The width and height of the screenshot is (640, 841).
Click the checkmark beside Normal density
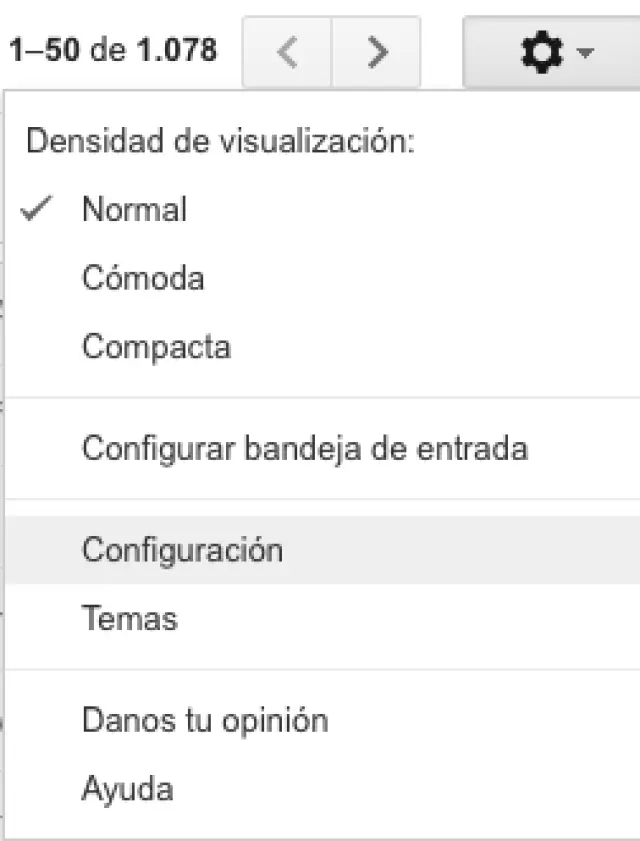point(38,209)
